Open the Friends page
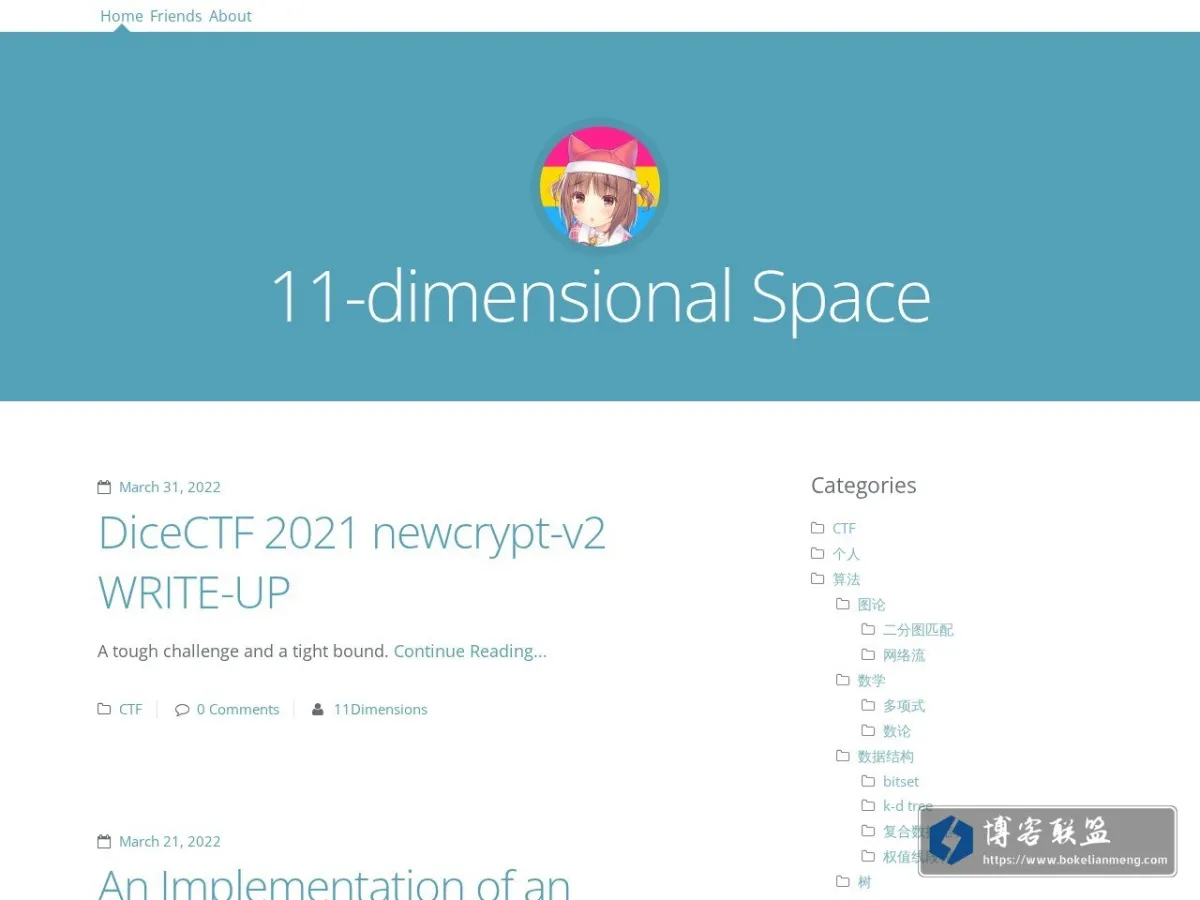Screen dimensions: 1200x900 [x=176, y=16]
